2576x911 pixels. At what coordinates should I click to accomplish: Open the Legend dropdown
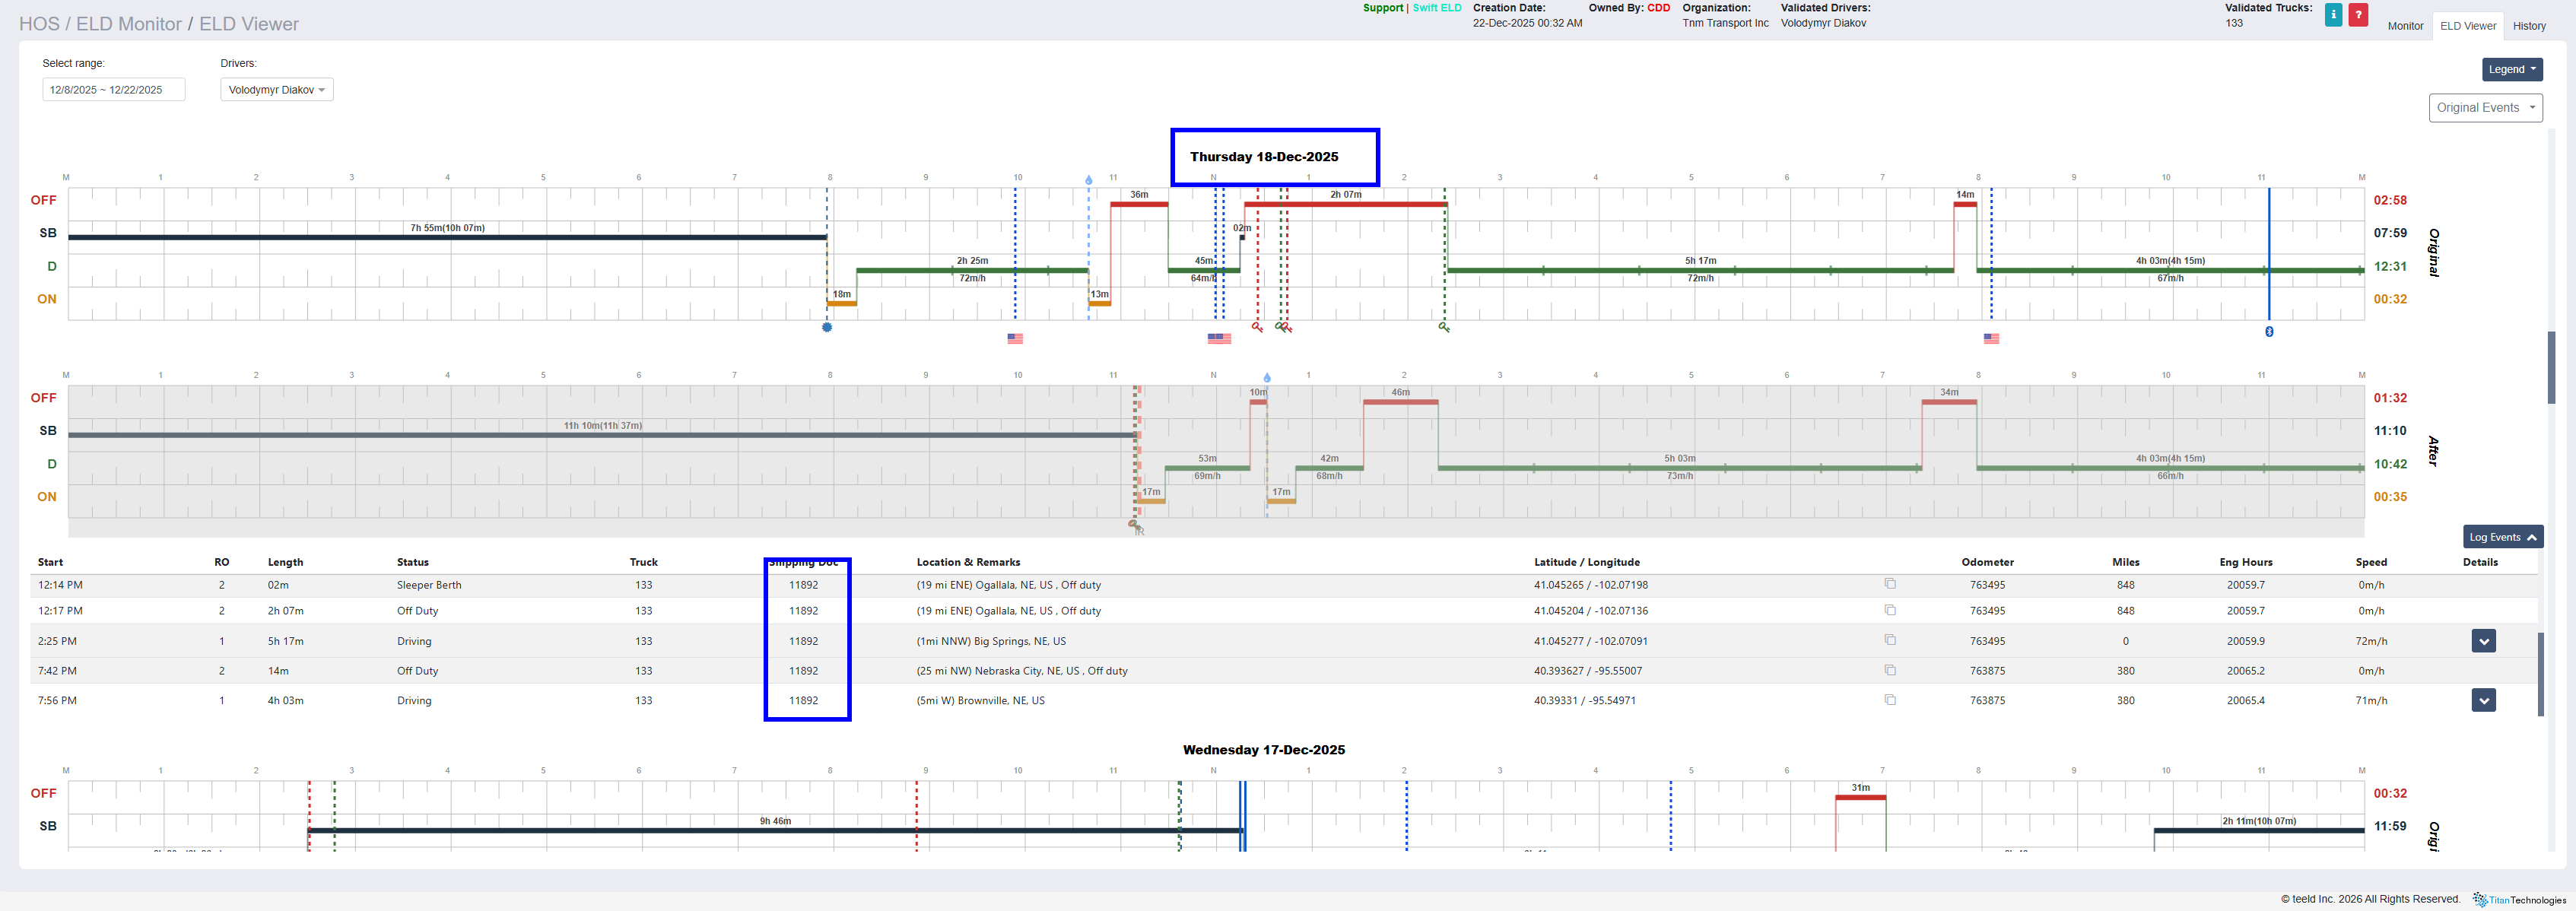pos(2511,70)
